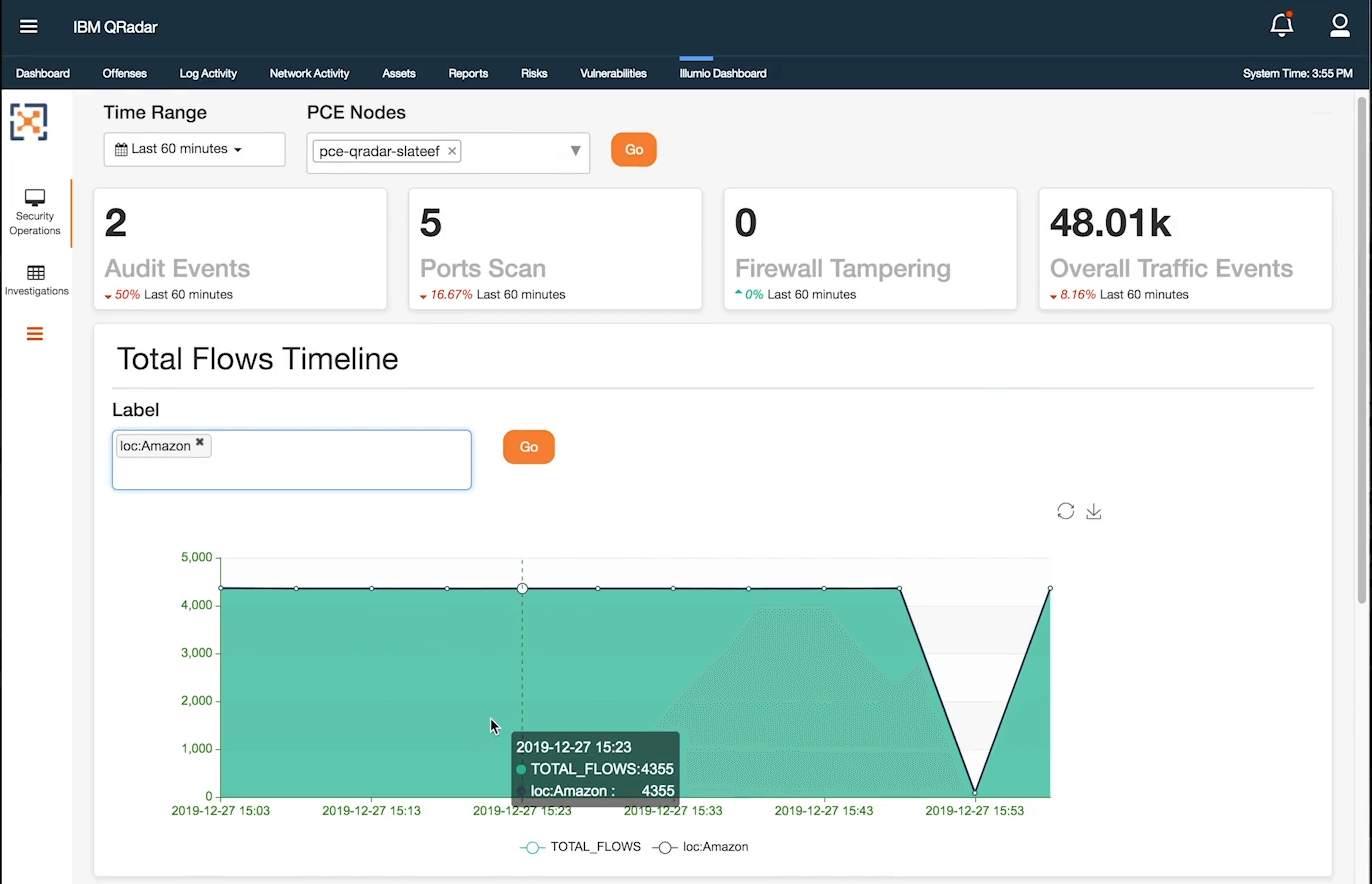The image size is (1372, 884).
Task: Expand the PCE Nodes dropdown arrow
Action: [575, 151]
